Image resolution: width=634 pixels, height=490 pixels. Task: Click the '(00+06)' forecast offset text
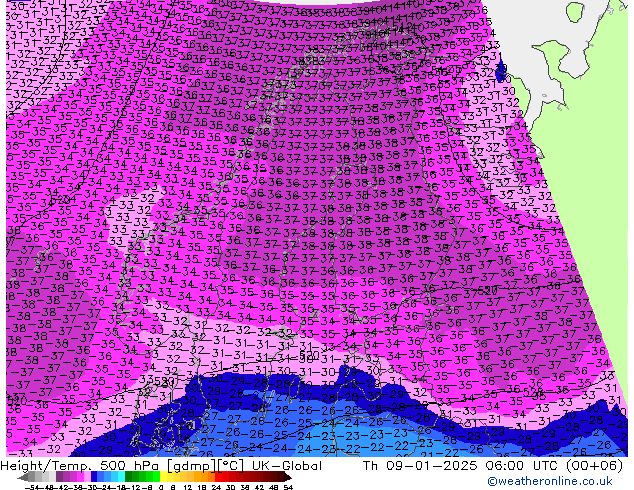594,466
